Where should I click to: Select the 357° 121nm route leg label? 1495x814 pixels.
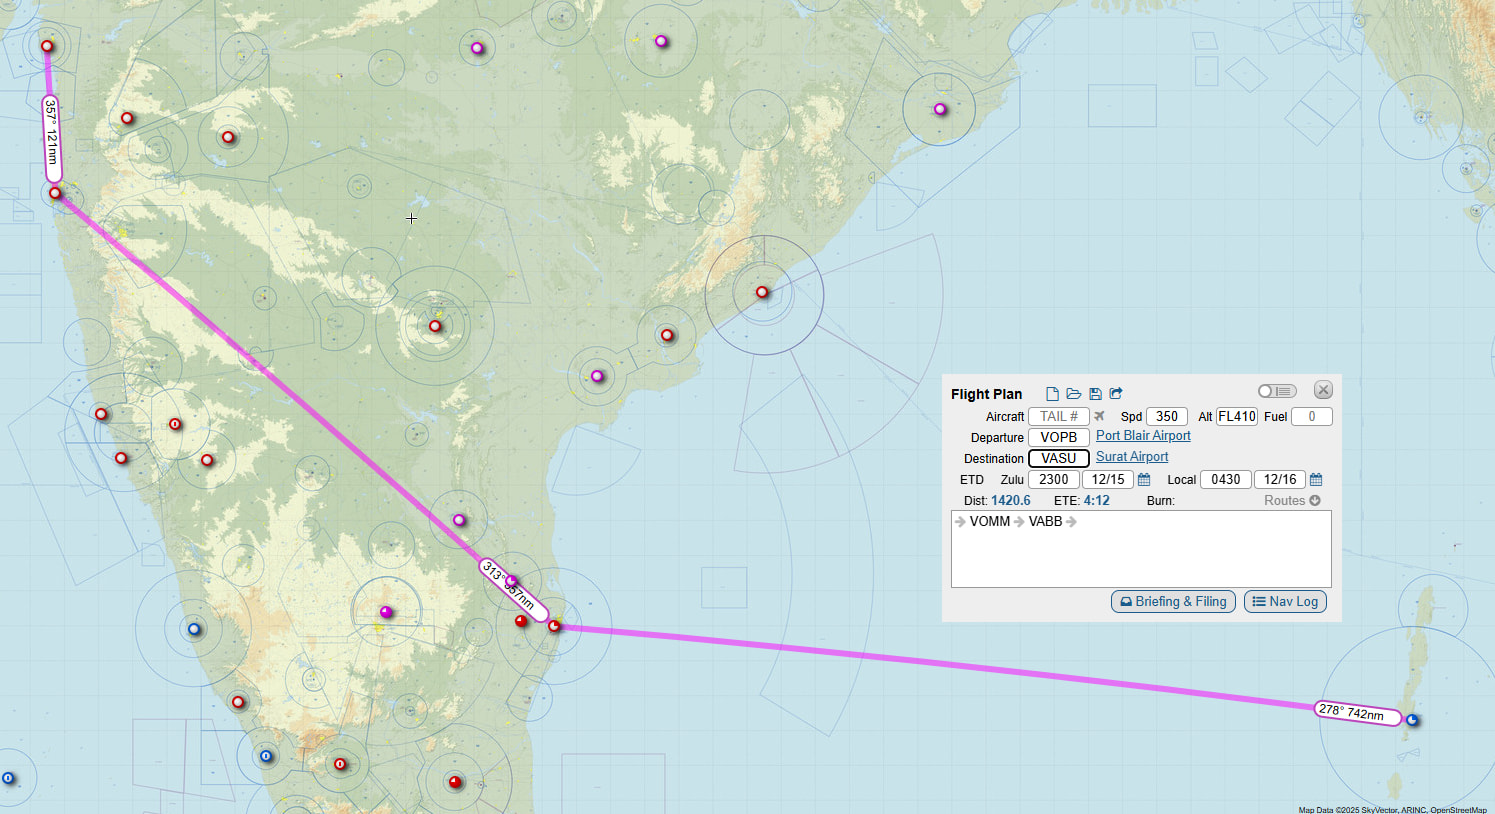[51, 139]
